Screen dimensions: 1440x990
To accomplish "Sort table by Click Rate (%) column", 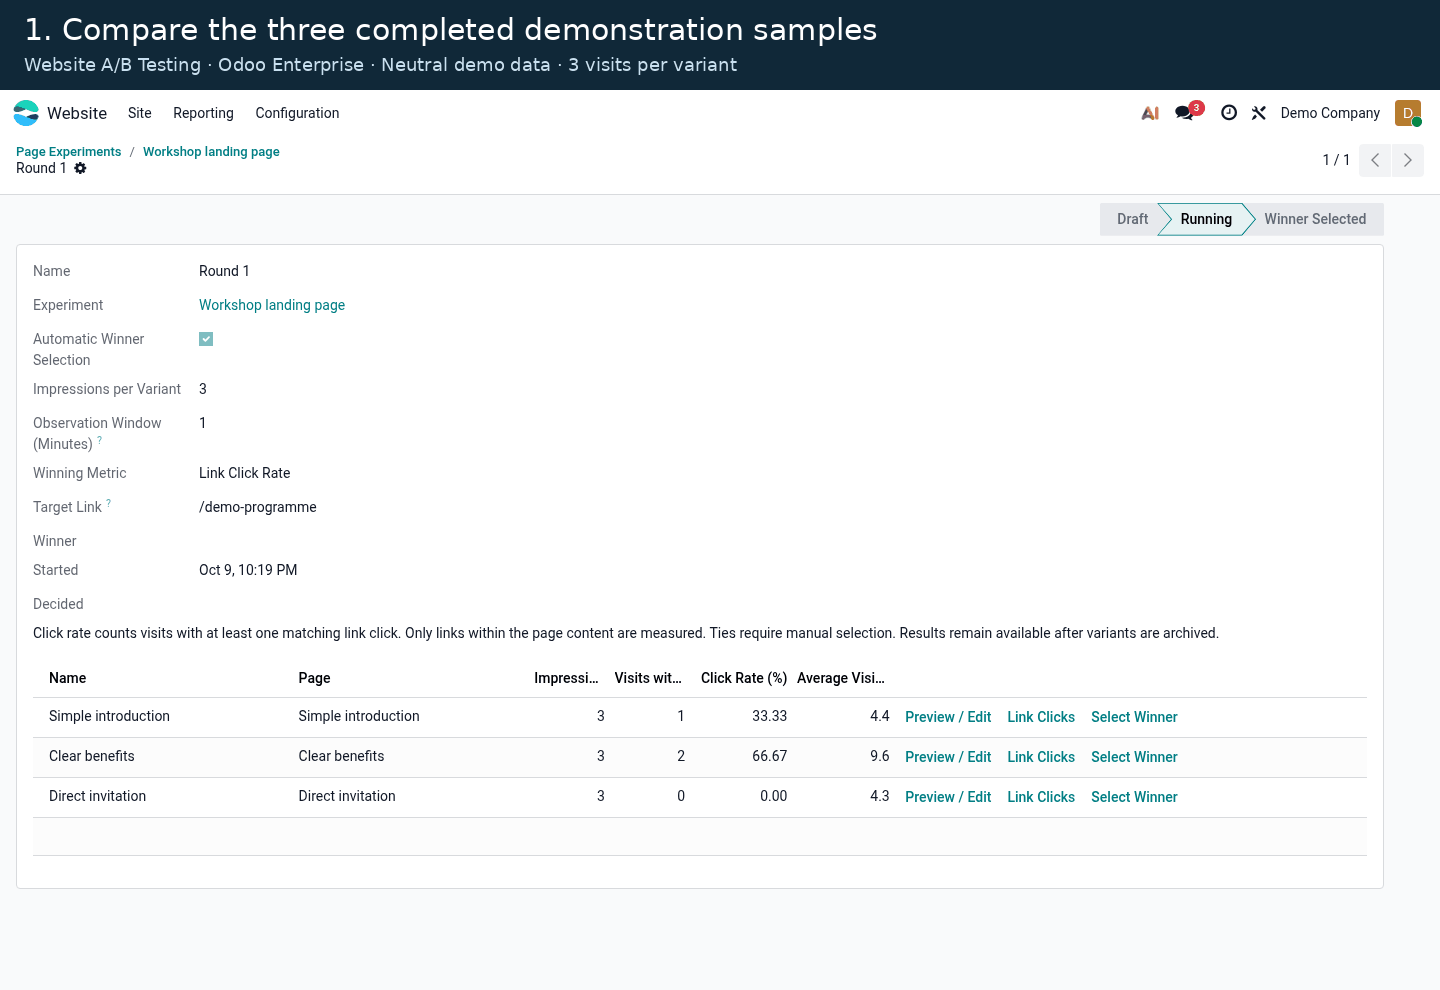I will [x=744, y=678].
